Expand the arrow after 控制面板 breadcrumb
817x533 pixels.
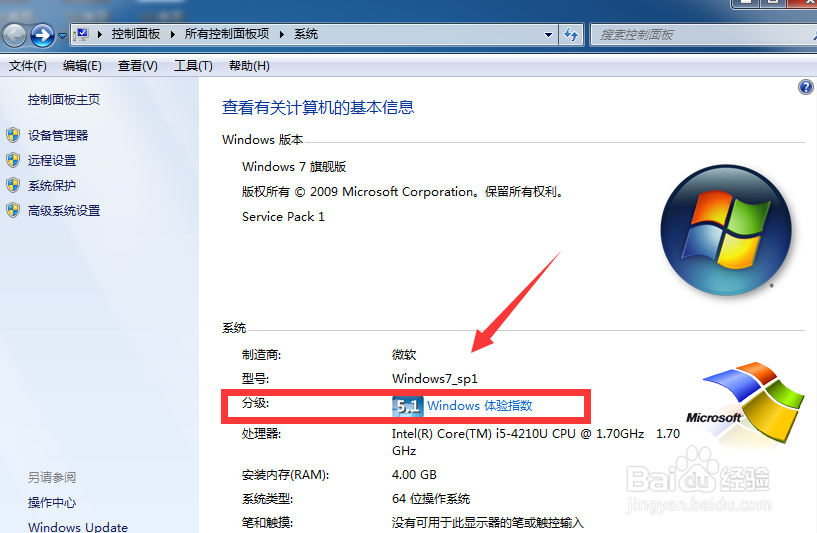(172, 34)
